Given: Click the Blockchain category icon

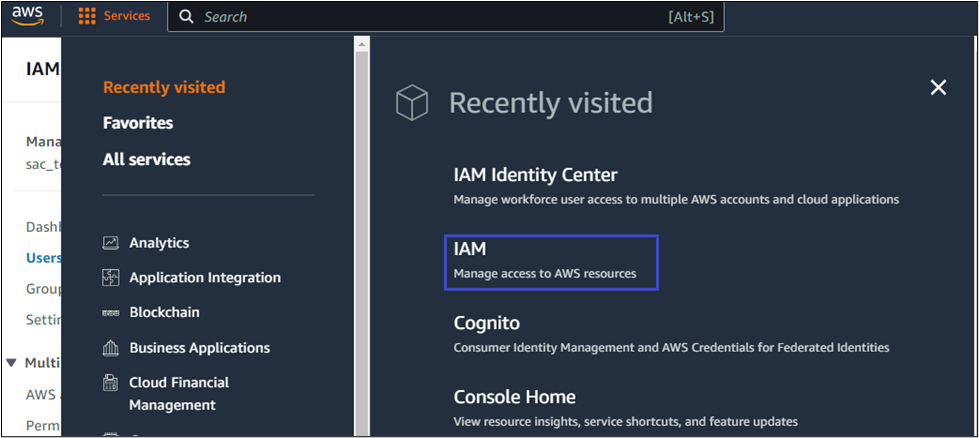Looking at the screenshot, I should pos(111,313).
